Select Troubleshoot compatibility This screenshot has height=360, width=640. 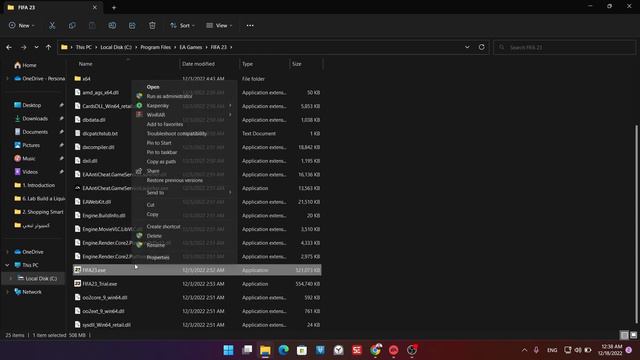point(184,133)
